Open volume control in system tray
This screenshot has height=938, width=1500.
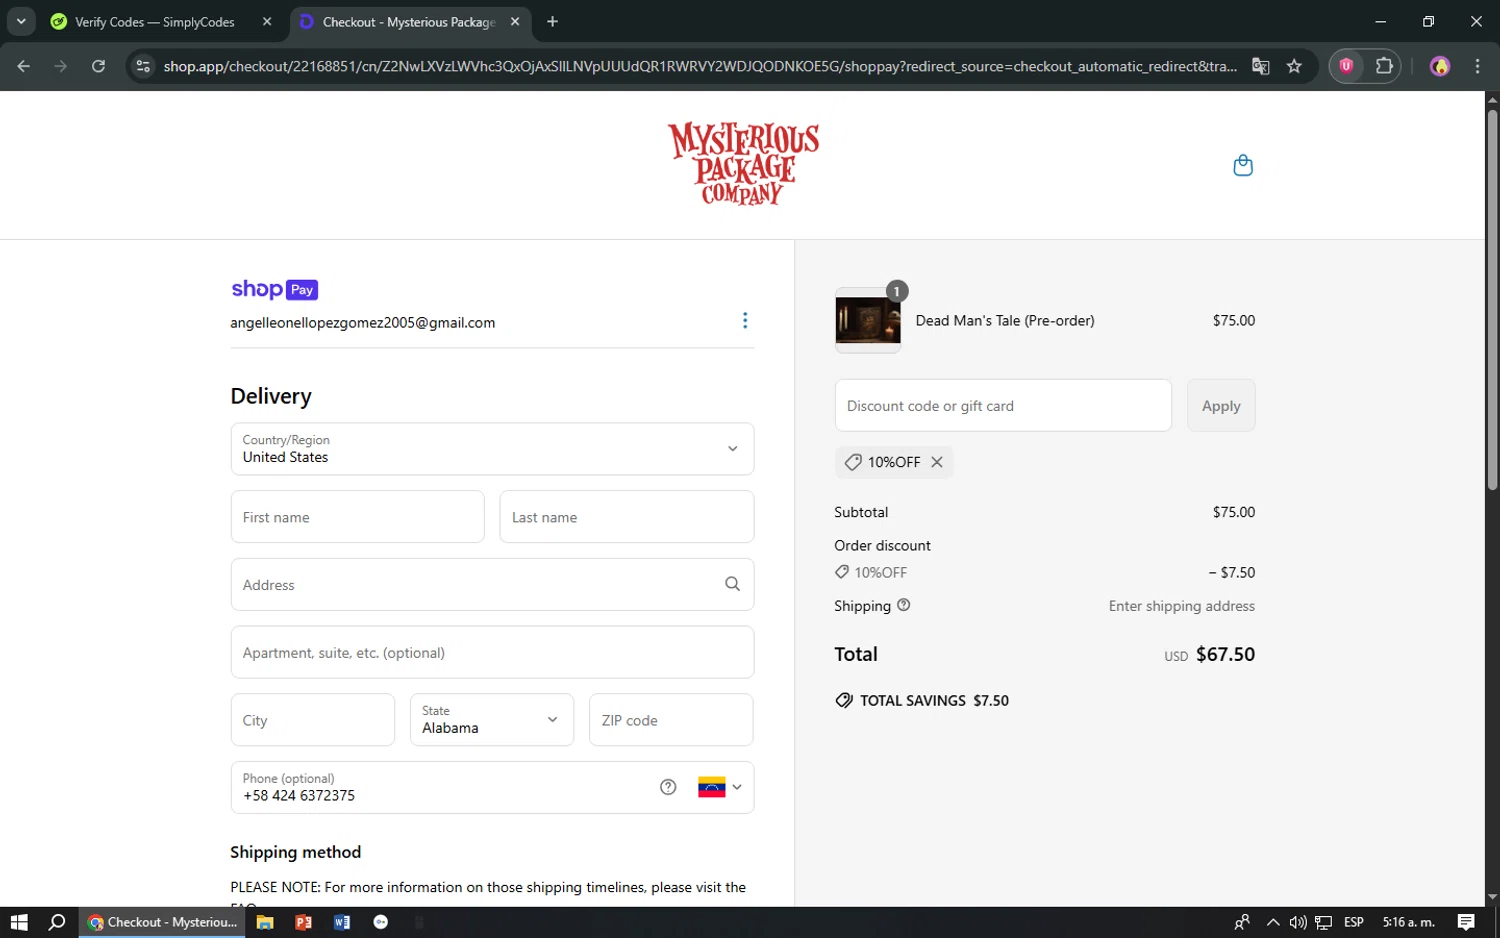[x=1297, y=922]
